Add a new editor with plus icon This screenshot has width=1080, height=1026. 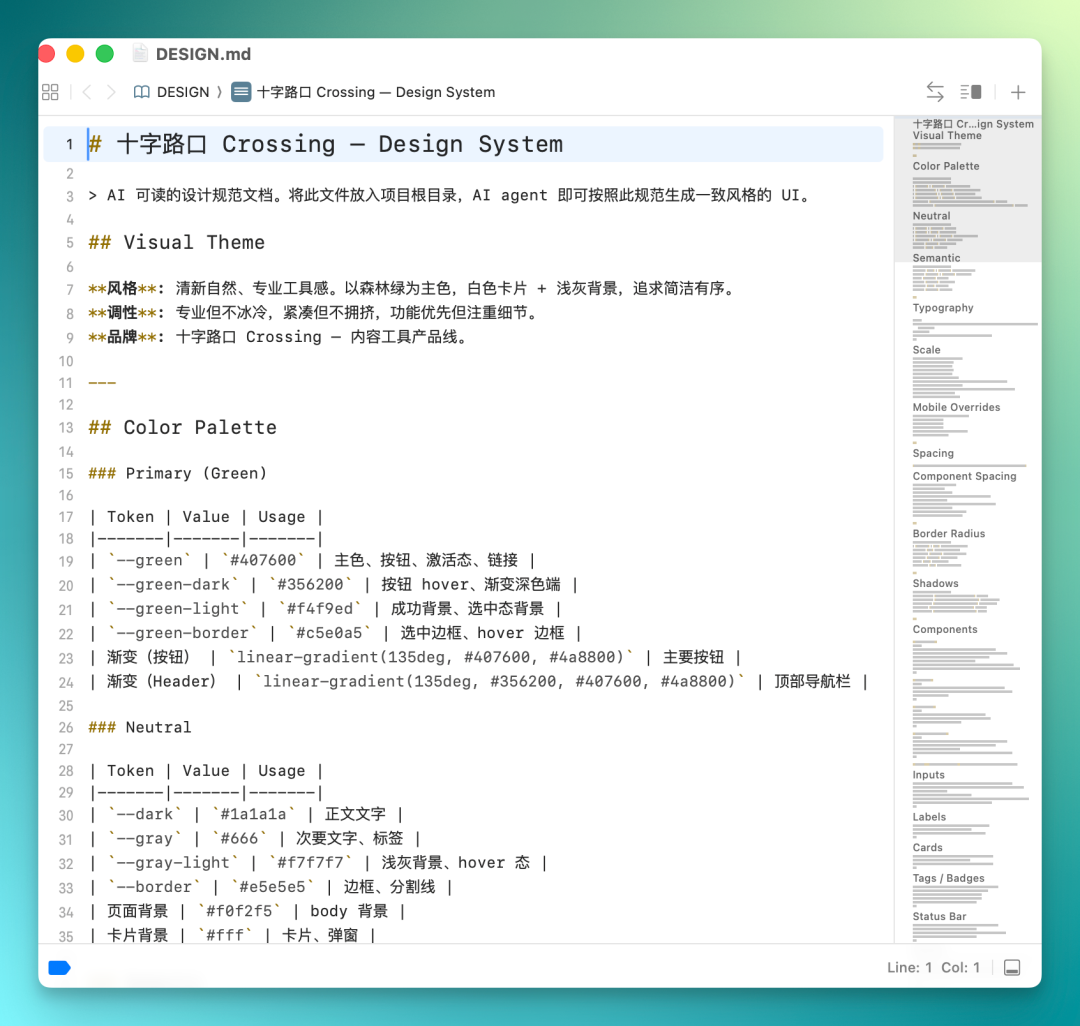(1018, 92)
